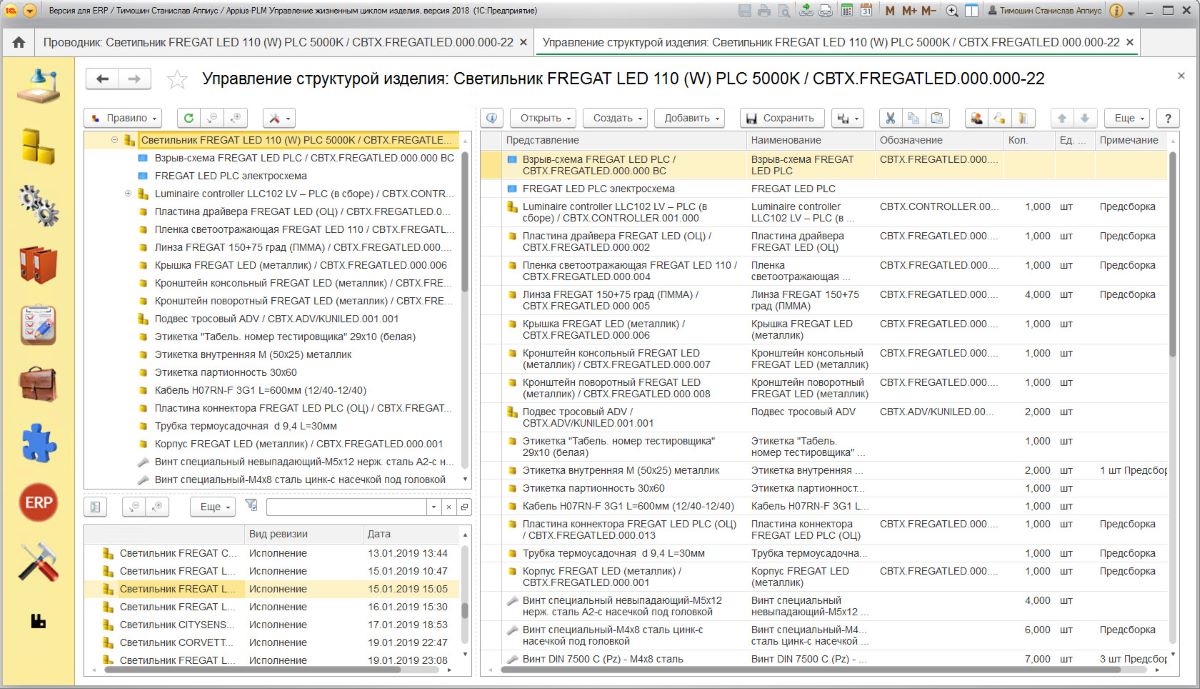Viewport: 1200px width, 689px height.
Task: Sort revisions by Дата column header
Action: point(412,534)
